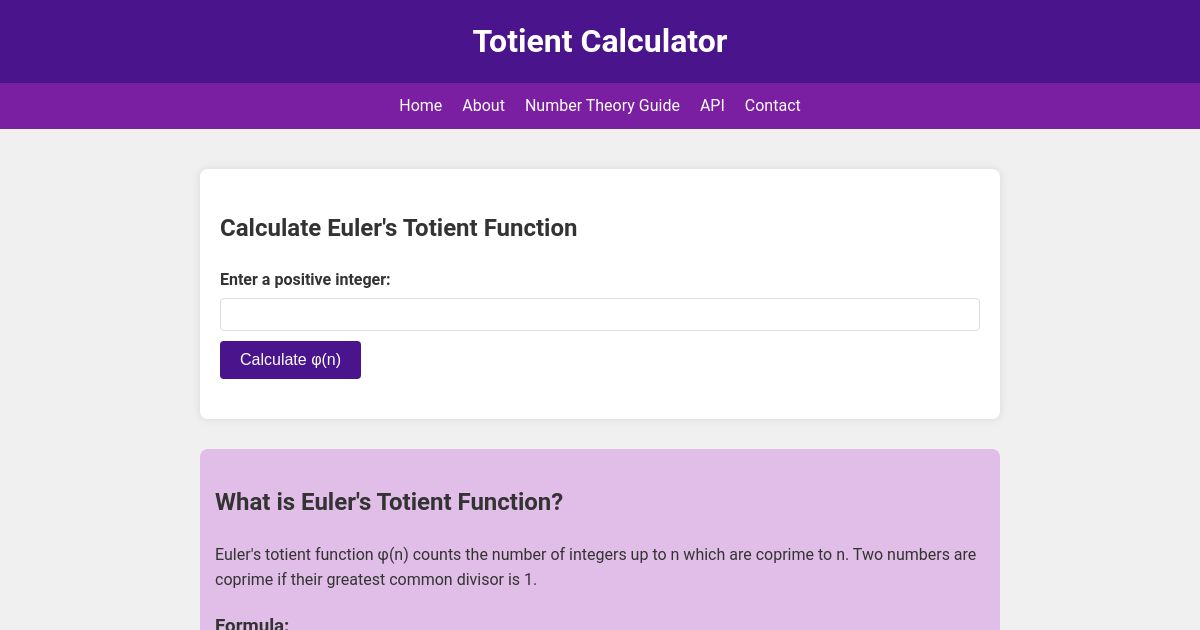
Task: Go to the Contact page
Action: point(772,105)
